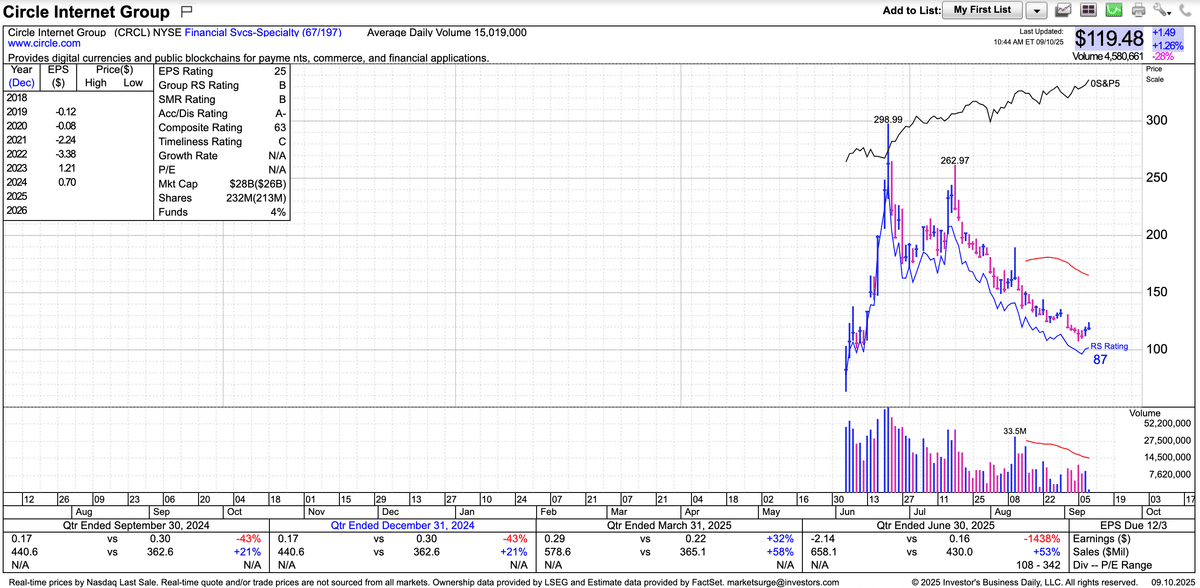Click the 33.5M volume bar label

click(1015, 431)
